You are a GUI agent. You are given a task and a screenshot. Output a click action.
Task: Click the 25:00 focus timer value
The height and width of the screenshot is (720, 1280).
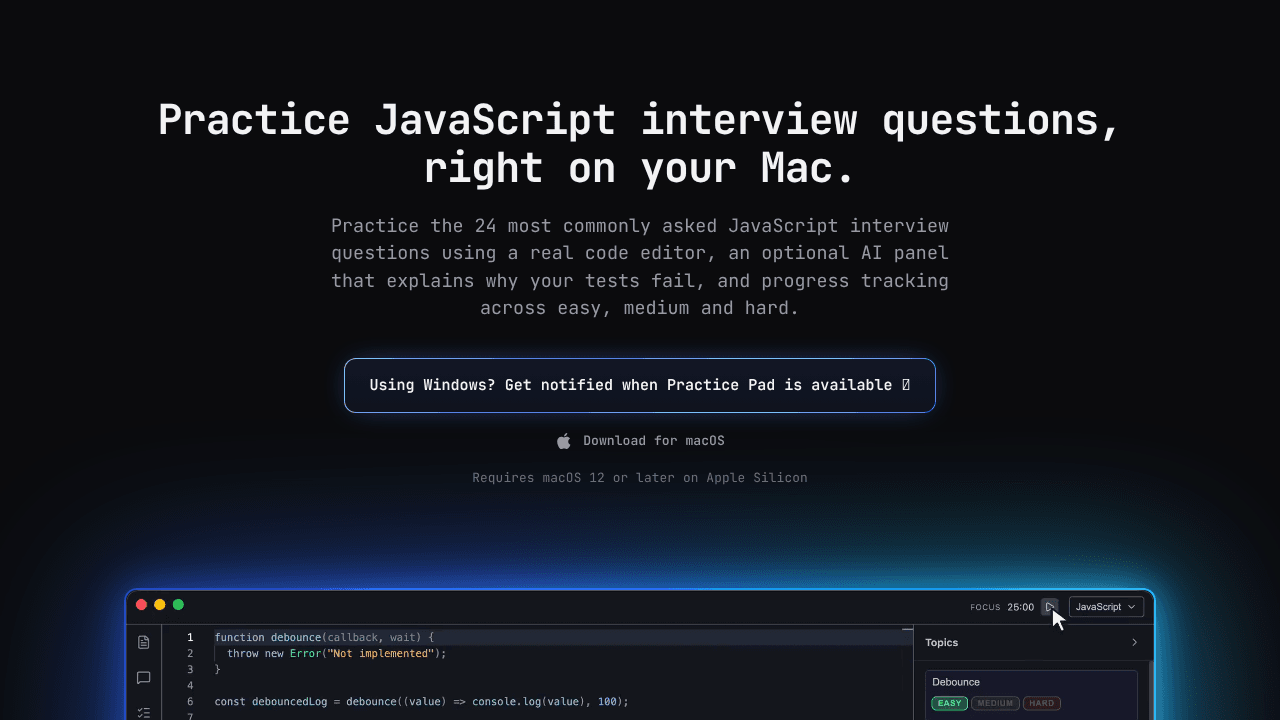point(1021,607)
